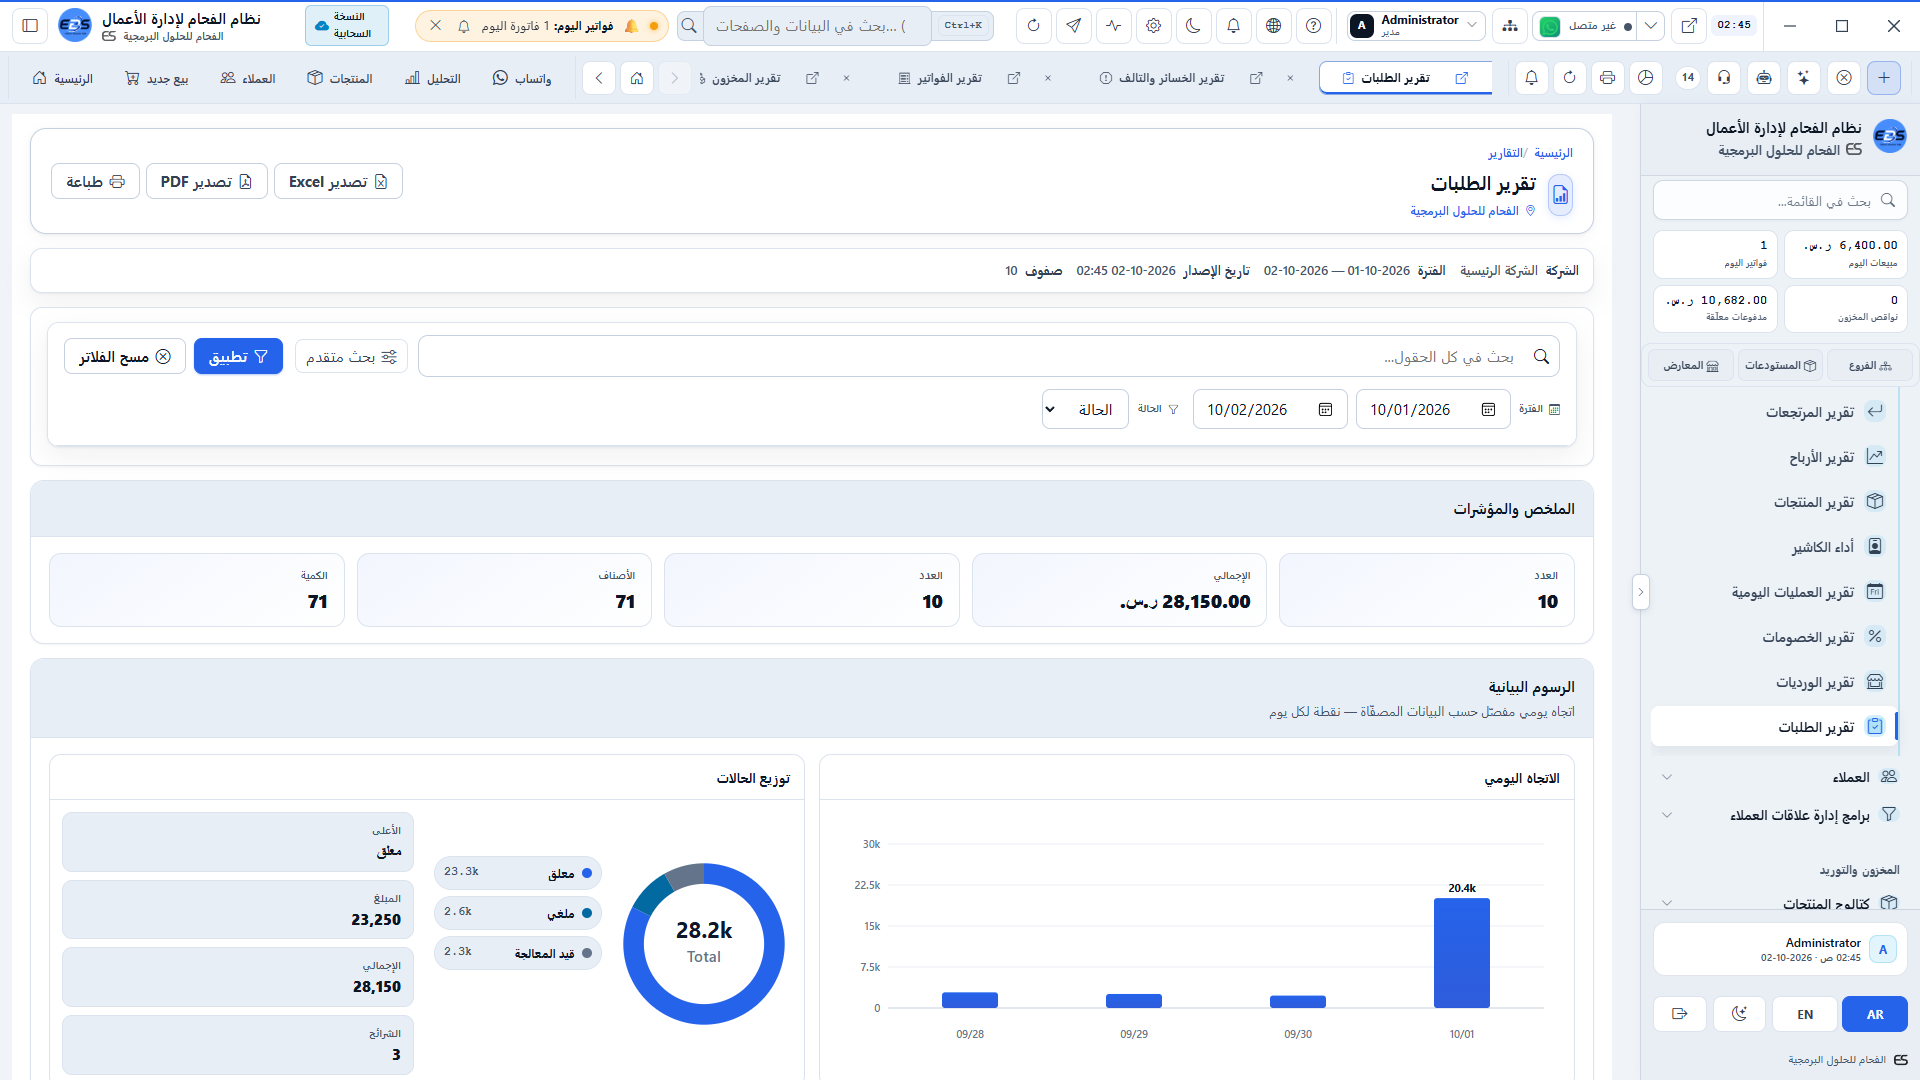This screenshot has width=1920, height=1080.
Task: Add new tab with plus button
Action: pos(1884,78)
